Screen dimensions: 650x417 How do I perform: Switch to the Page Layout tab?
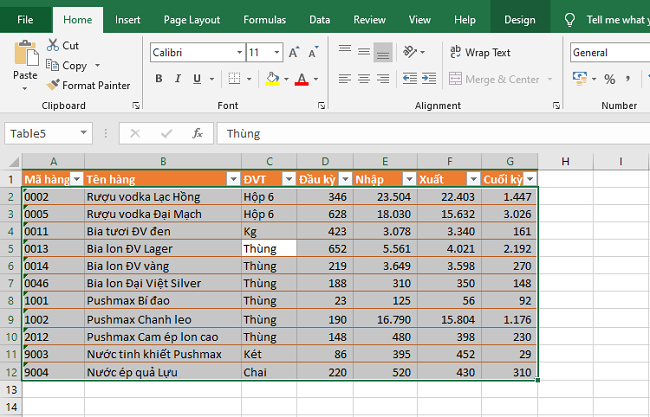tap(191, 19)
